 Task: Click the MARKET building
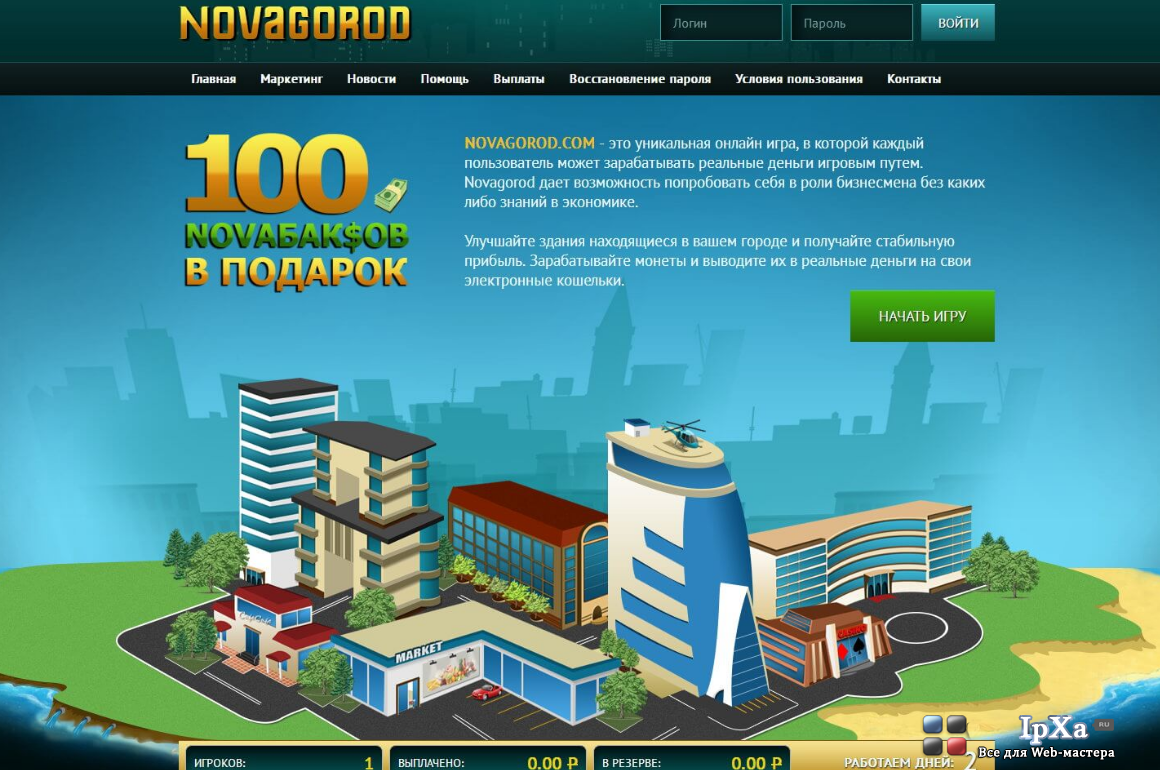[x=473, y=662]
